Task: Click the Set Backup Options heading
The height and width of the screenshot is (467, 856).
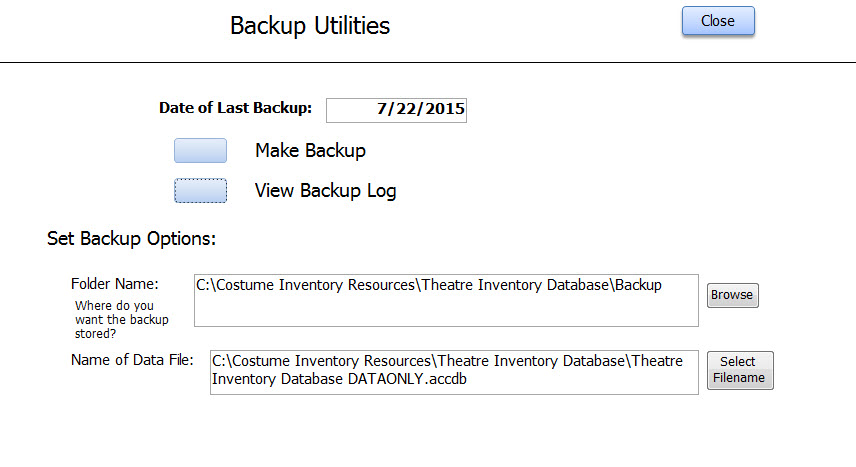Action: coord(131,239)
